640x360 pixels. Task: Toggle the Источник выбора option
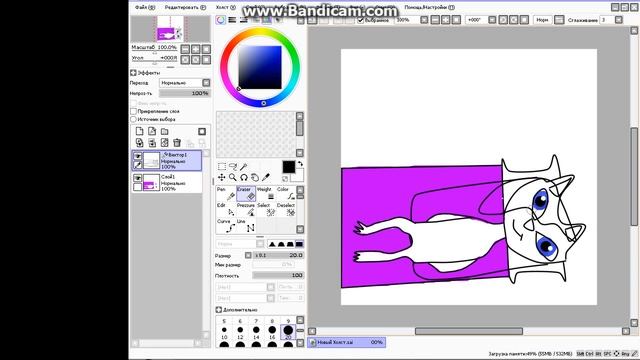[x=133, y=119]
